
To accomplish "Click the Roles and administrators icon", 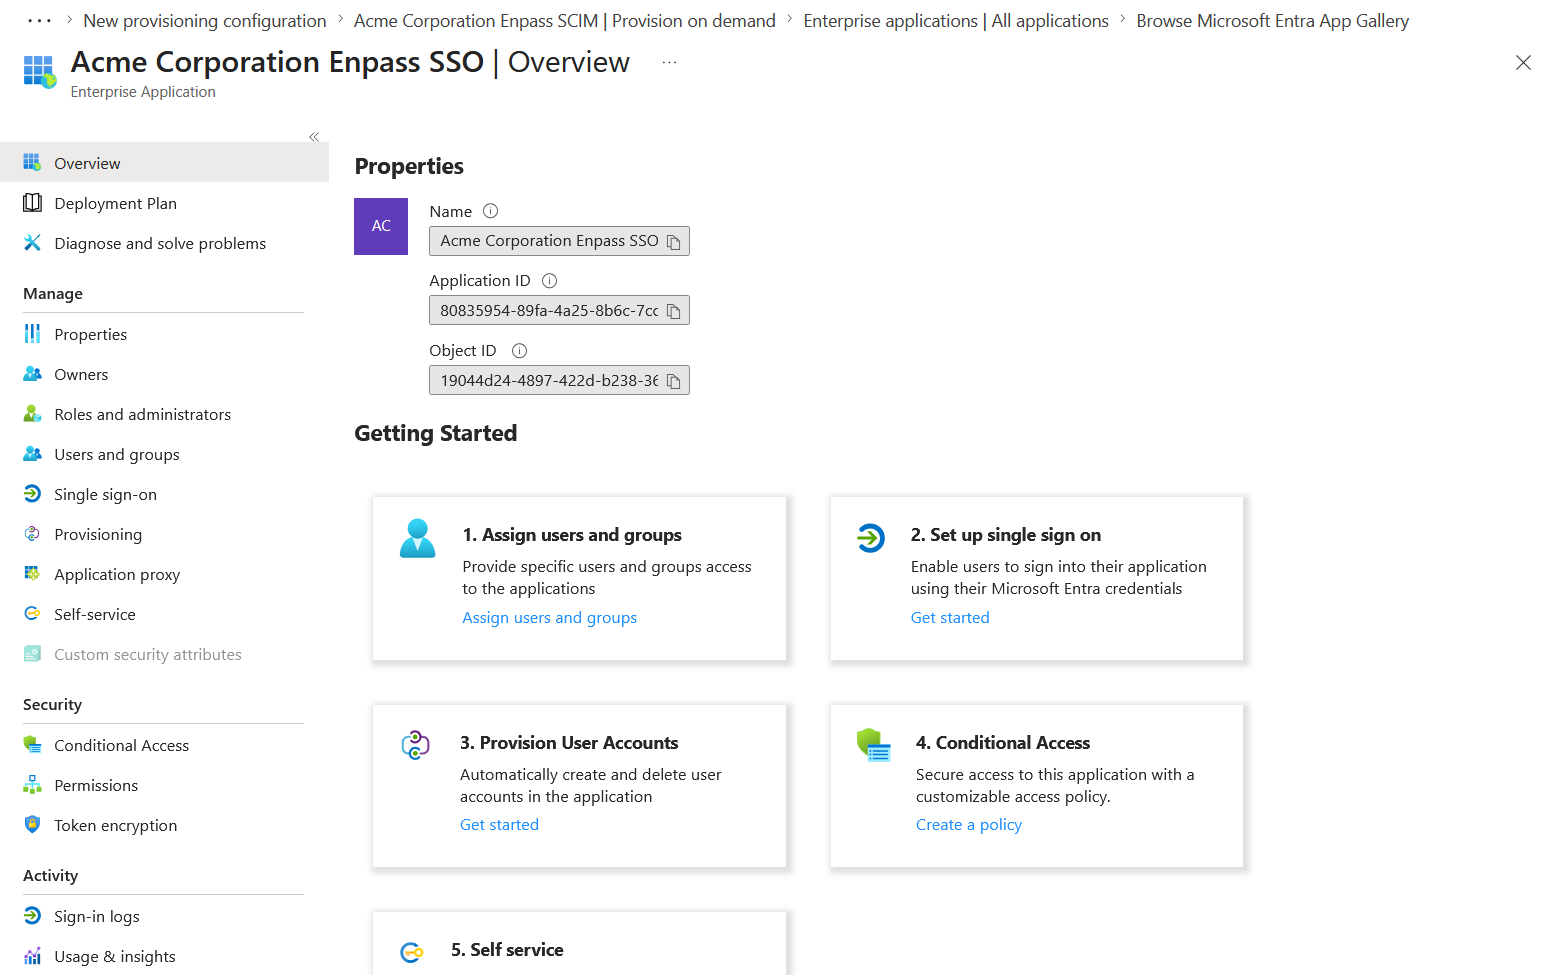I will pyautogui.click(x=32, y=414).
